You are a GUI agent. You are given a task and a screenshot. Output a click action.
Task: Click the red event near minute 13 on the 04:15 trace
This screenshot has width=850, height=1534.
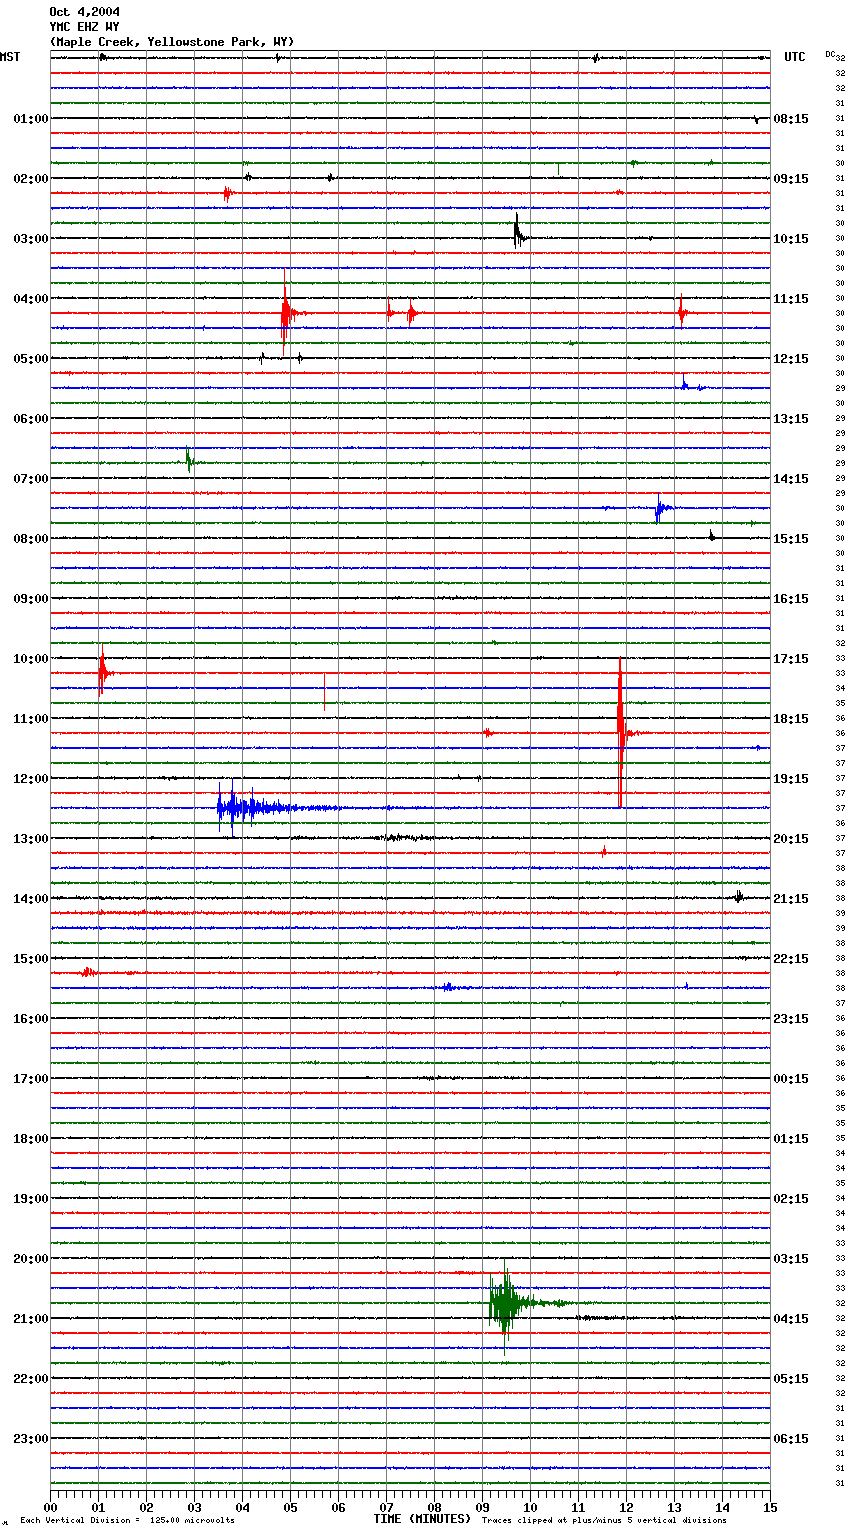pos(681,312)
